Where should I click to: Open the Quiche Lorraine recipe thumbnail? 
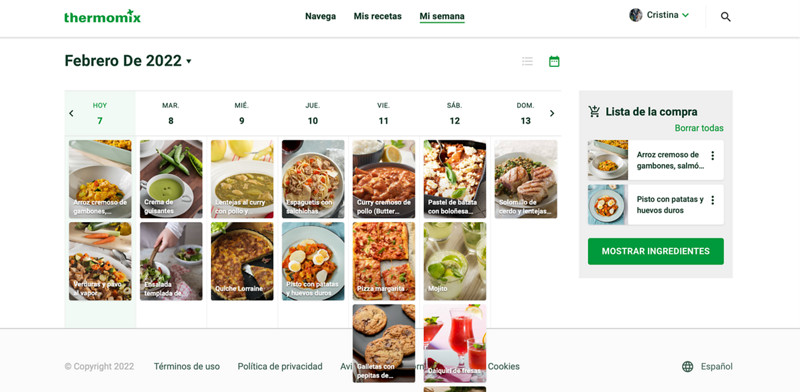[x=242, y=261]
